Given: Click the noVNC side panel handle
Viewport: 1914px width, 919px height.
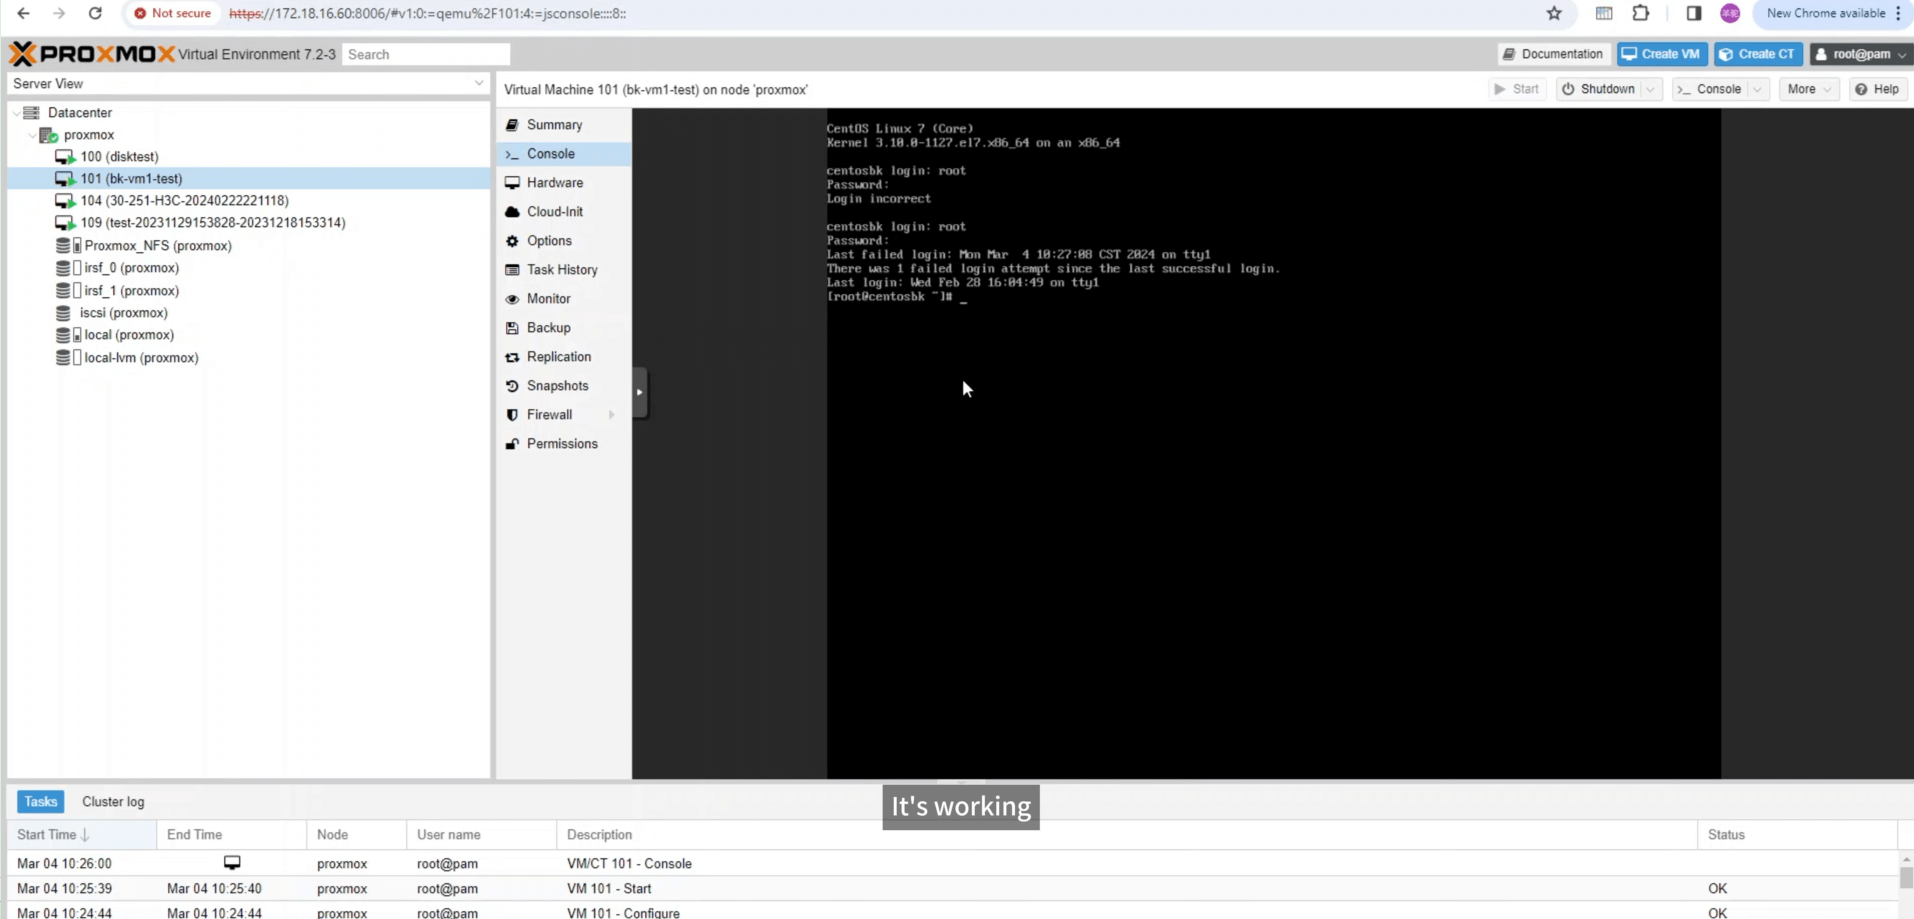Looking at the screenshot, I should pyautogui.click(x=640, y=392).
